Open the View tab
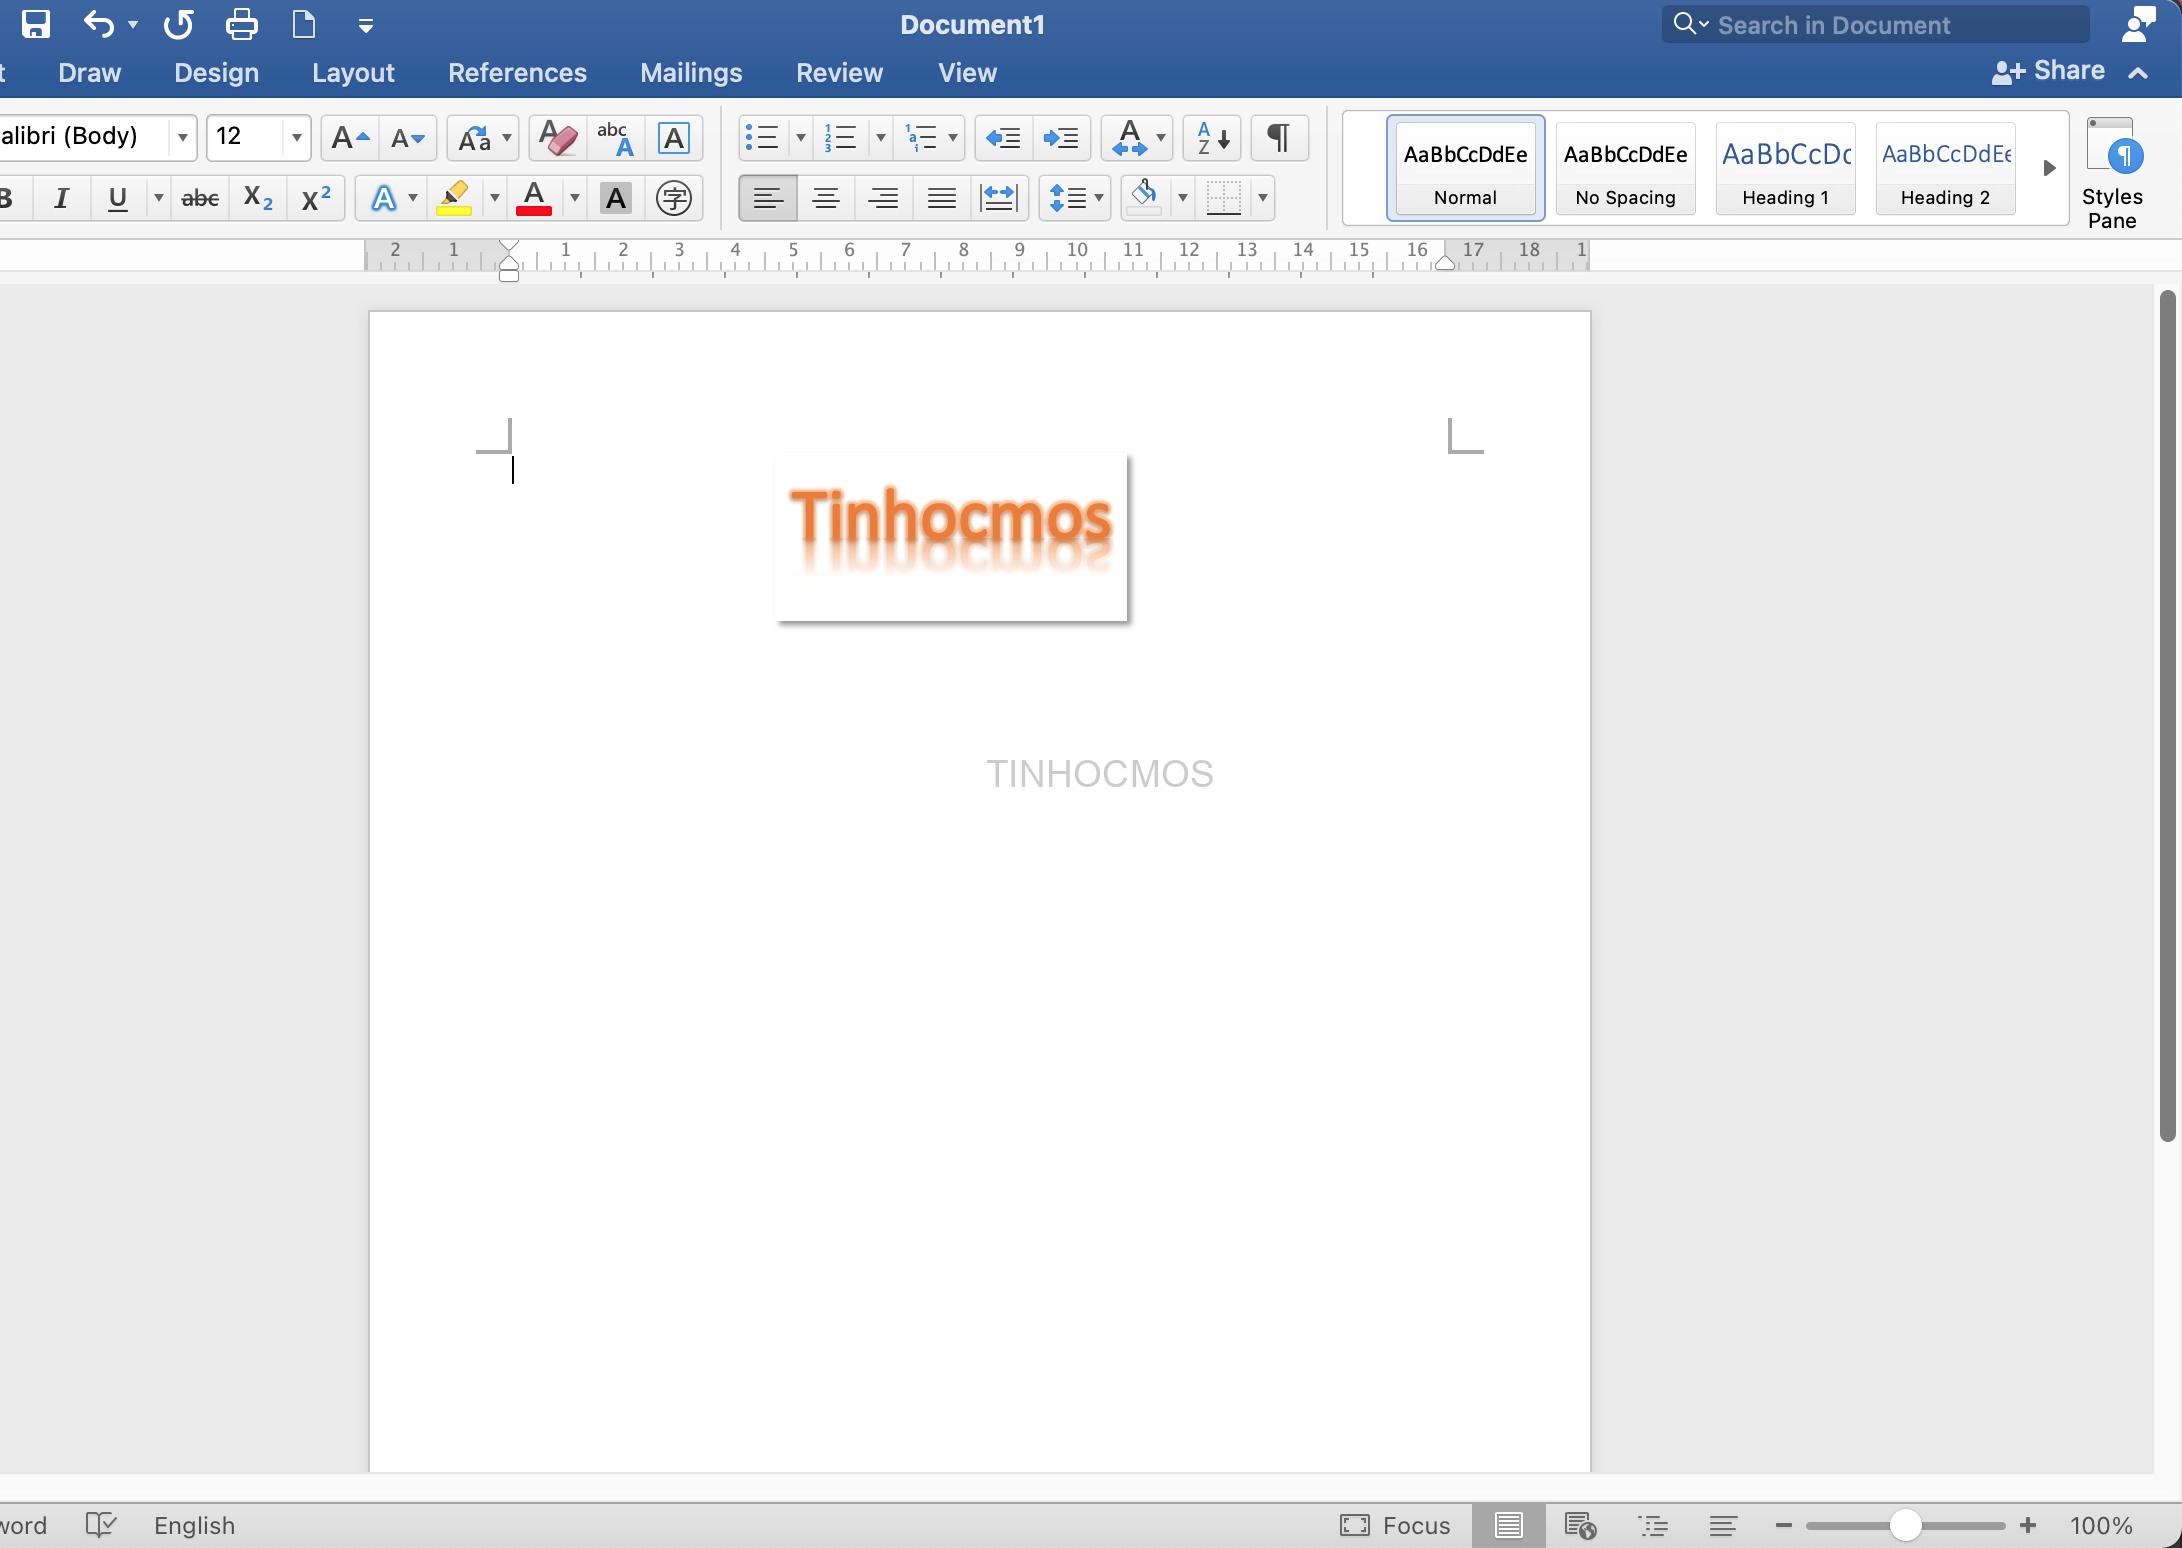 coord(967,73)
